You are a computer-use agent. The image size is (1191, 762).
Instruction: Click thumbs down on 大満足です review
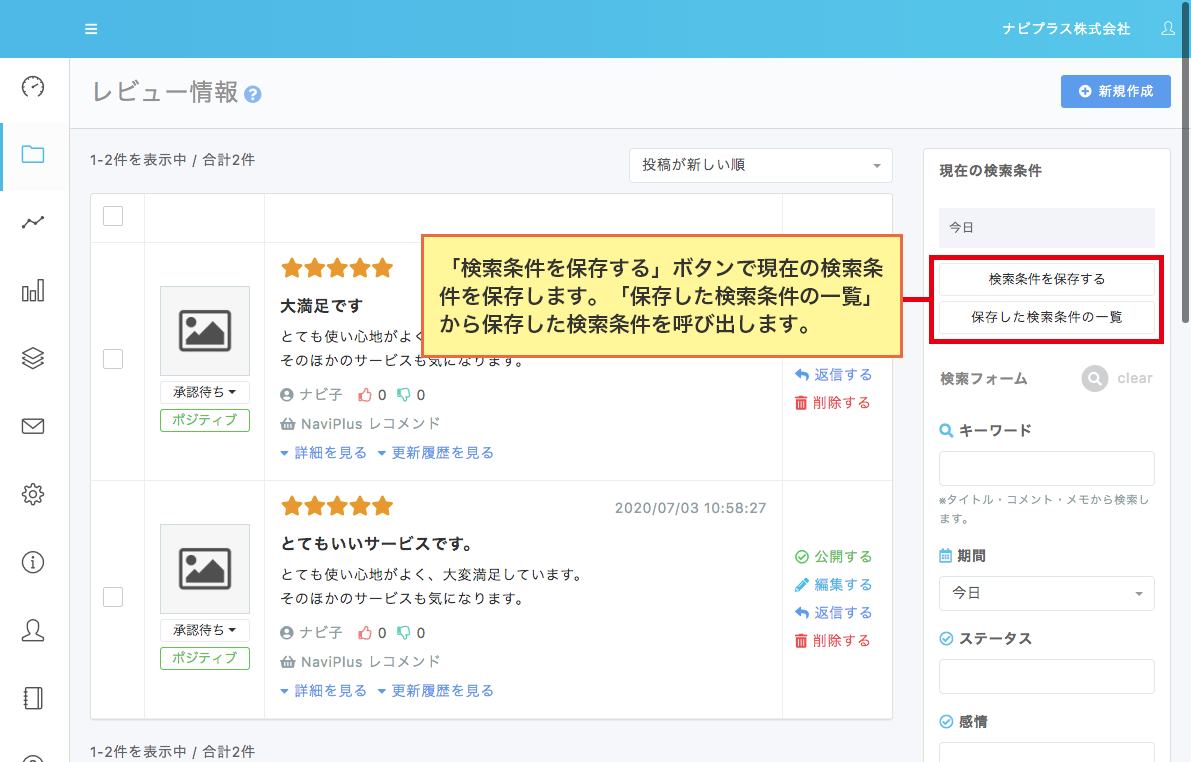click(404, 395)
